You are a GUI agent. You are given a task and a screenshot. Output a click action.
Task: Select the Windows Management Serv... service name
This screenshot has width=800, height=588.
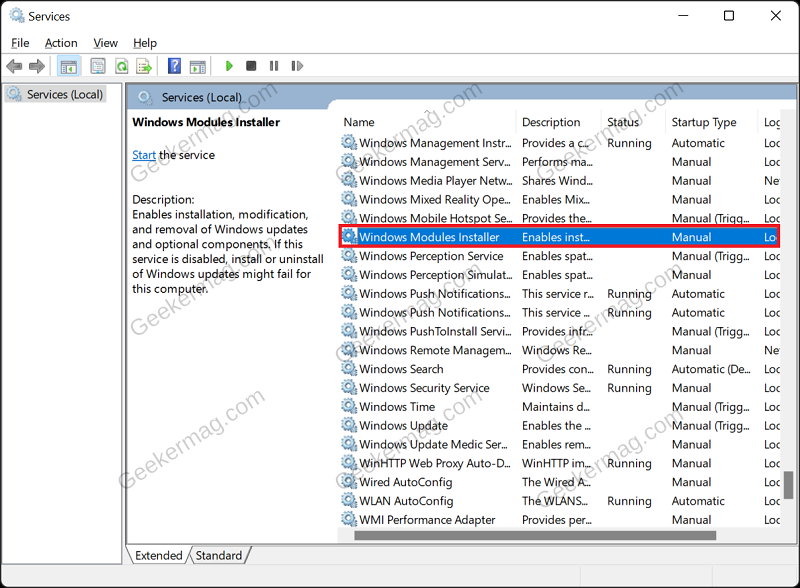coord(435,162)
